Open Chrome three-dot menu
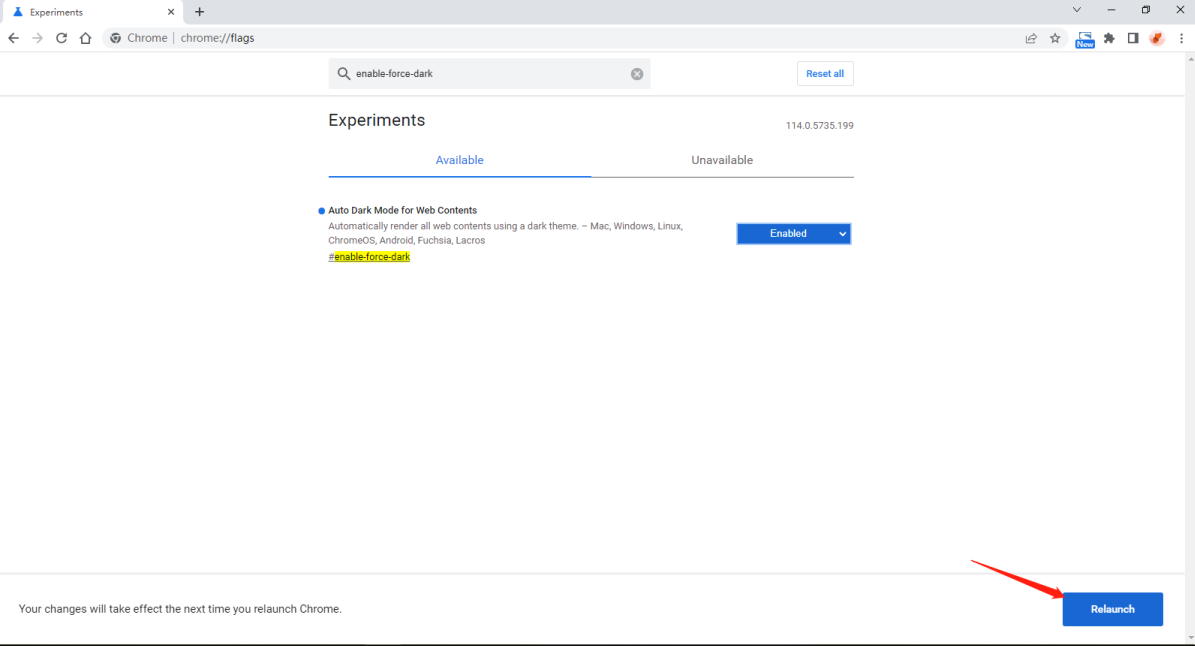Image resolution: width=1195 pixels, height=646 pixels. tap(1181, 38)
